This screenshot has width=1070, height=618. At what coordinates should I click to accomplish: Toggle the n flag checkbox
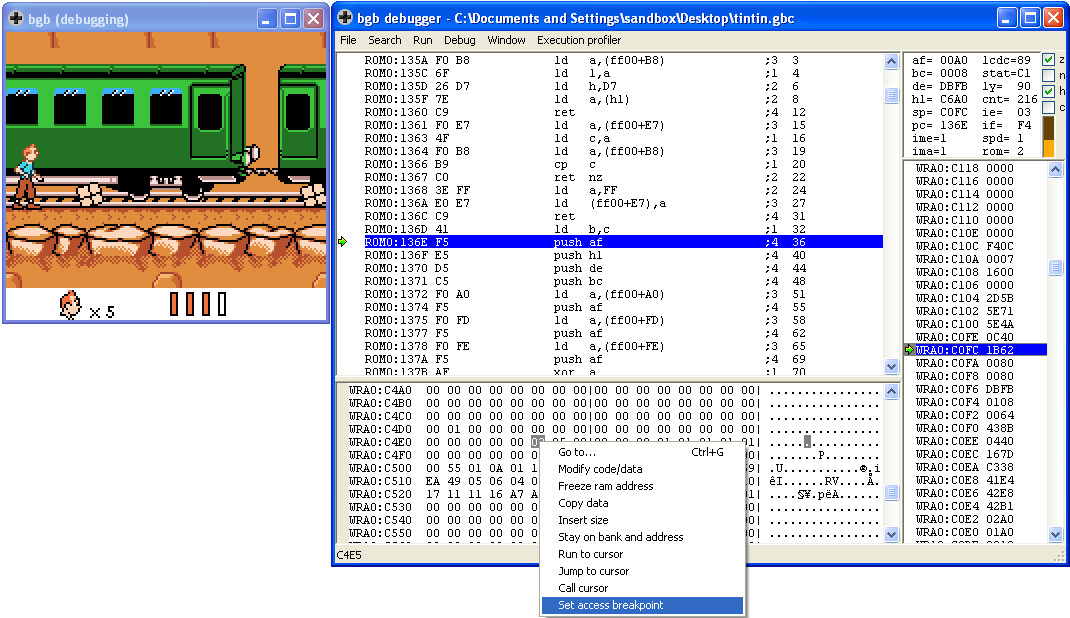(1048, 75)
